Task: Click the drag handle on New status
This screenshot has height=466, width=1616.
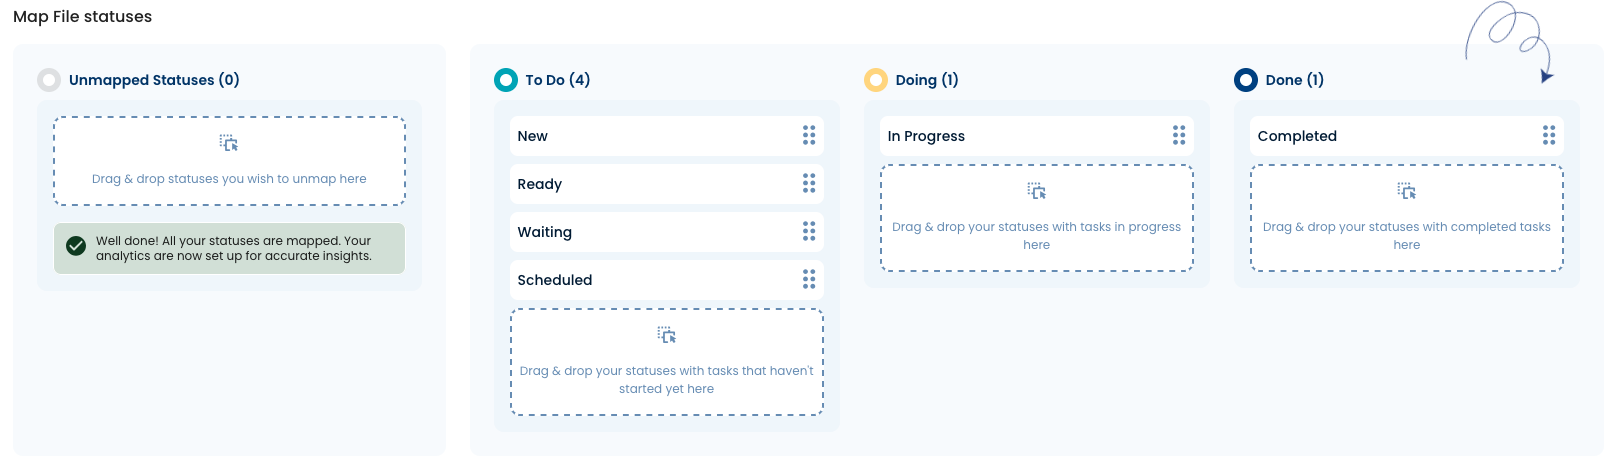Action: (x=809, y=136)
